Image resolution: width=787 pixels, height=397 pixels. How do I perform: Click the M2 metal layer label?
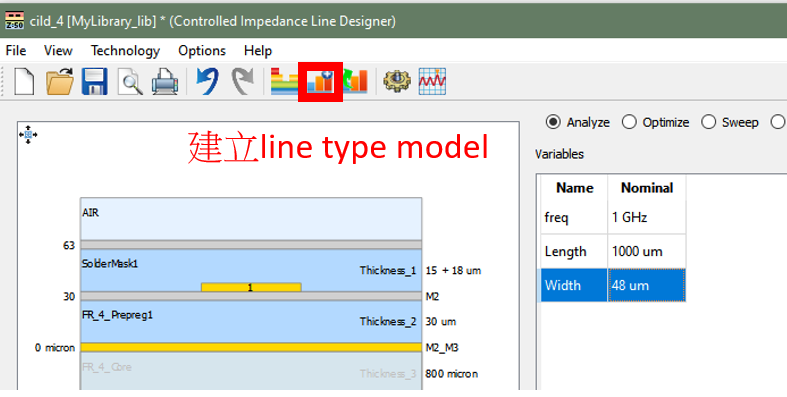coord(432,296)
